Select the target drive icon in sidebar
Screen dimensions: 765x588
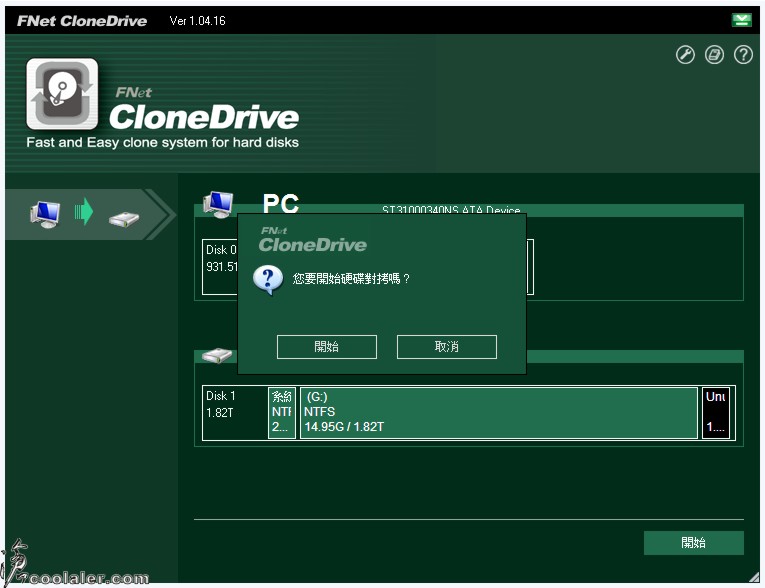[x=123, y=218]
